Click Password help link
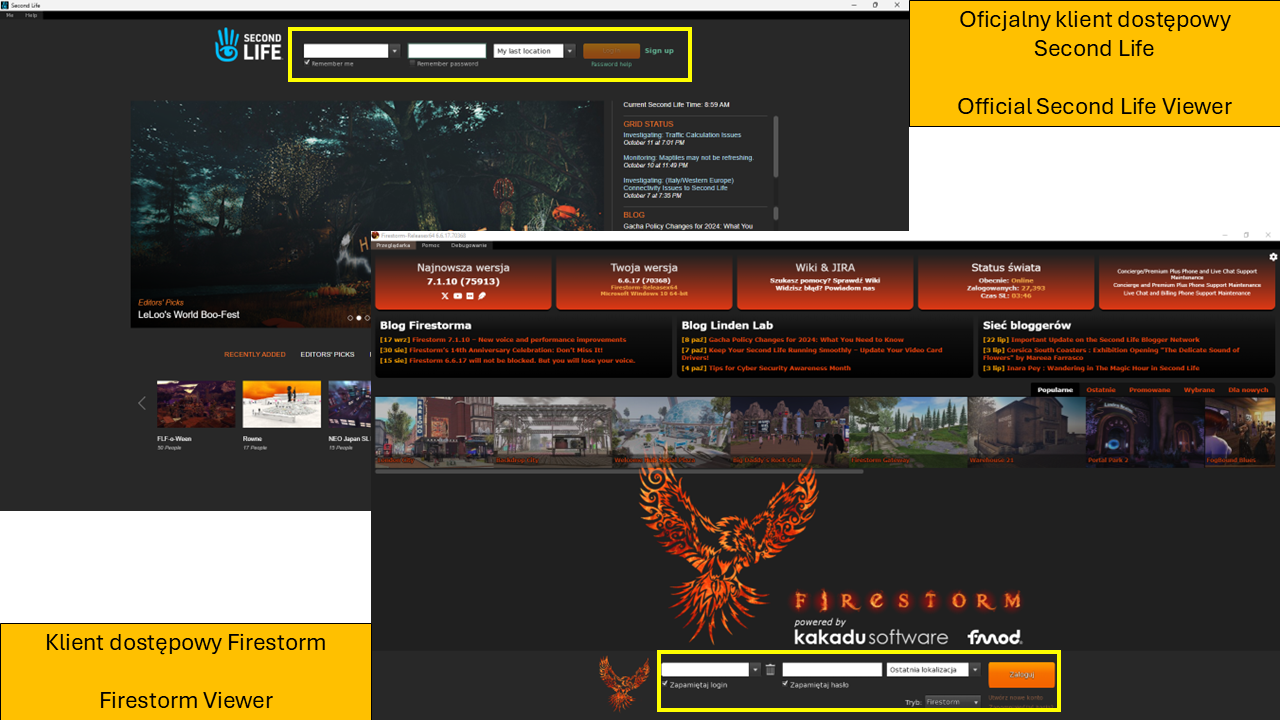 (611, 64)
